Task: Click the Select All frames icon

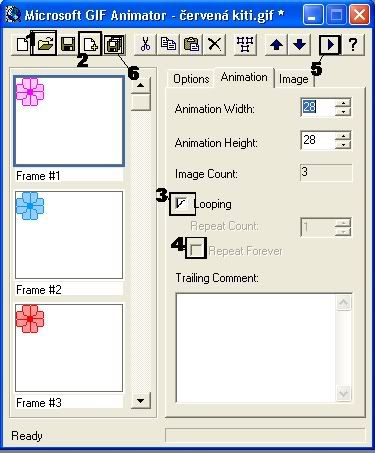Action: coord(245,44)
